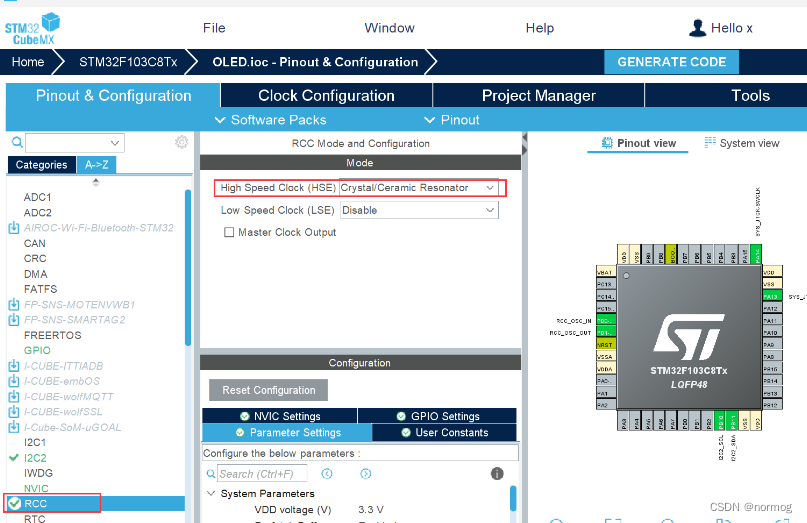The image size is (807, 523).
Task: Select the PA12 pin on chip
Action: [772, 308]
